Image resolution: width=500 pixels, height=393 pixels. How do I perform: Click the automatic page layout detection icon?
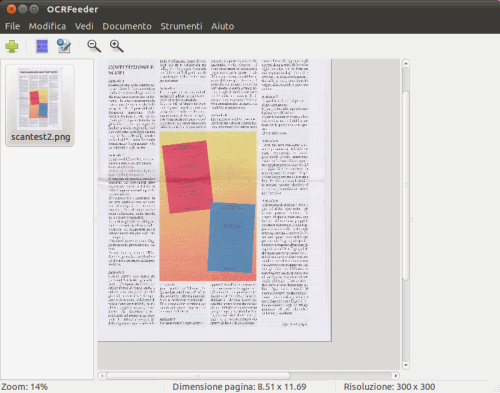[x=42, y=46]
